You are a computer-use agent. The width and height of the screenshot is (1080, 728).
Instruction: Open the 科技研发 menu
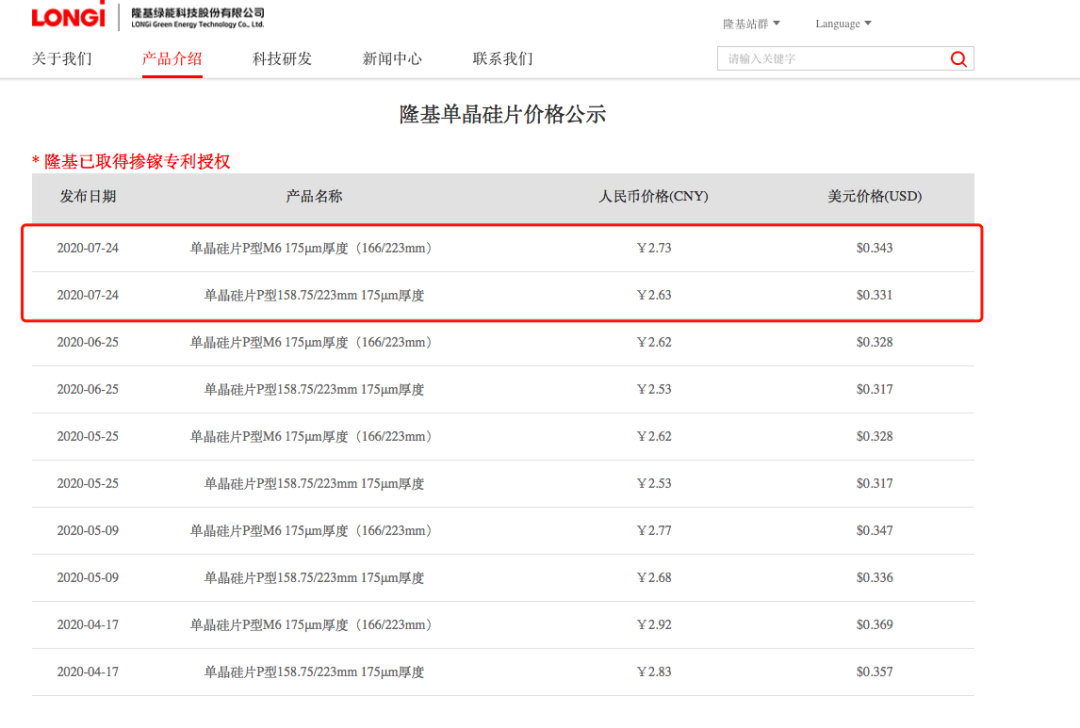click(x=282, y=59)
